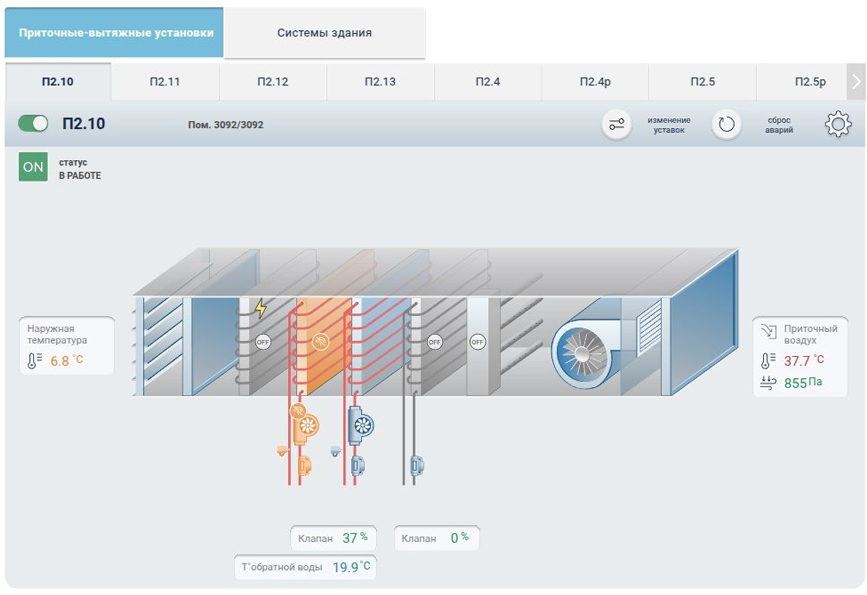The image size is (867, 595).
Task: Click the green ON status indicator
Action: point(33,167)
